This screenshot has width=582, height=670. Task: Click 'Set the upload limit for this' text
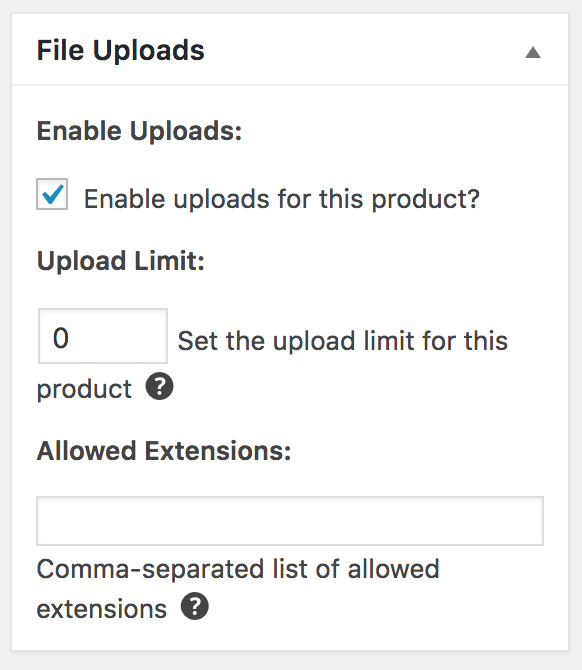(343, 341)
